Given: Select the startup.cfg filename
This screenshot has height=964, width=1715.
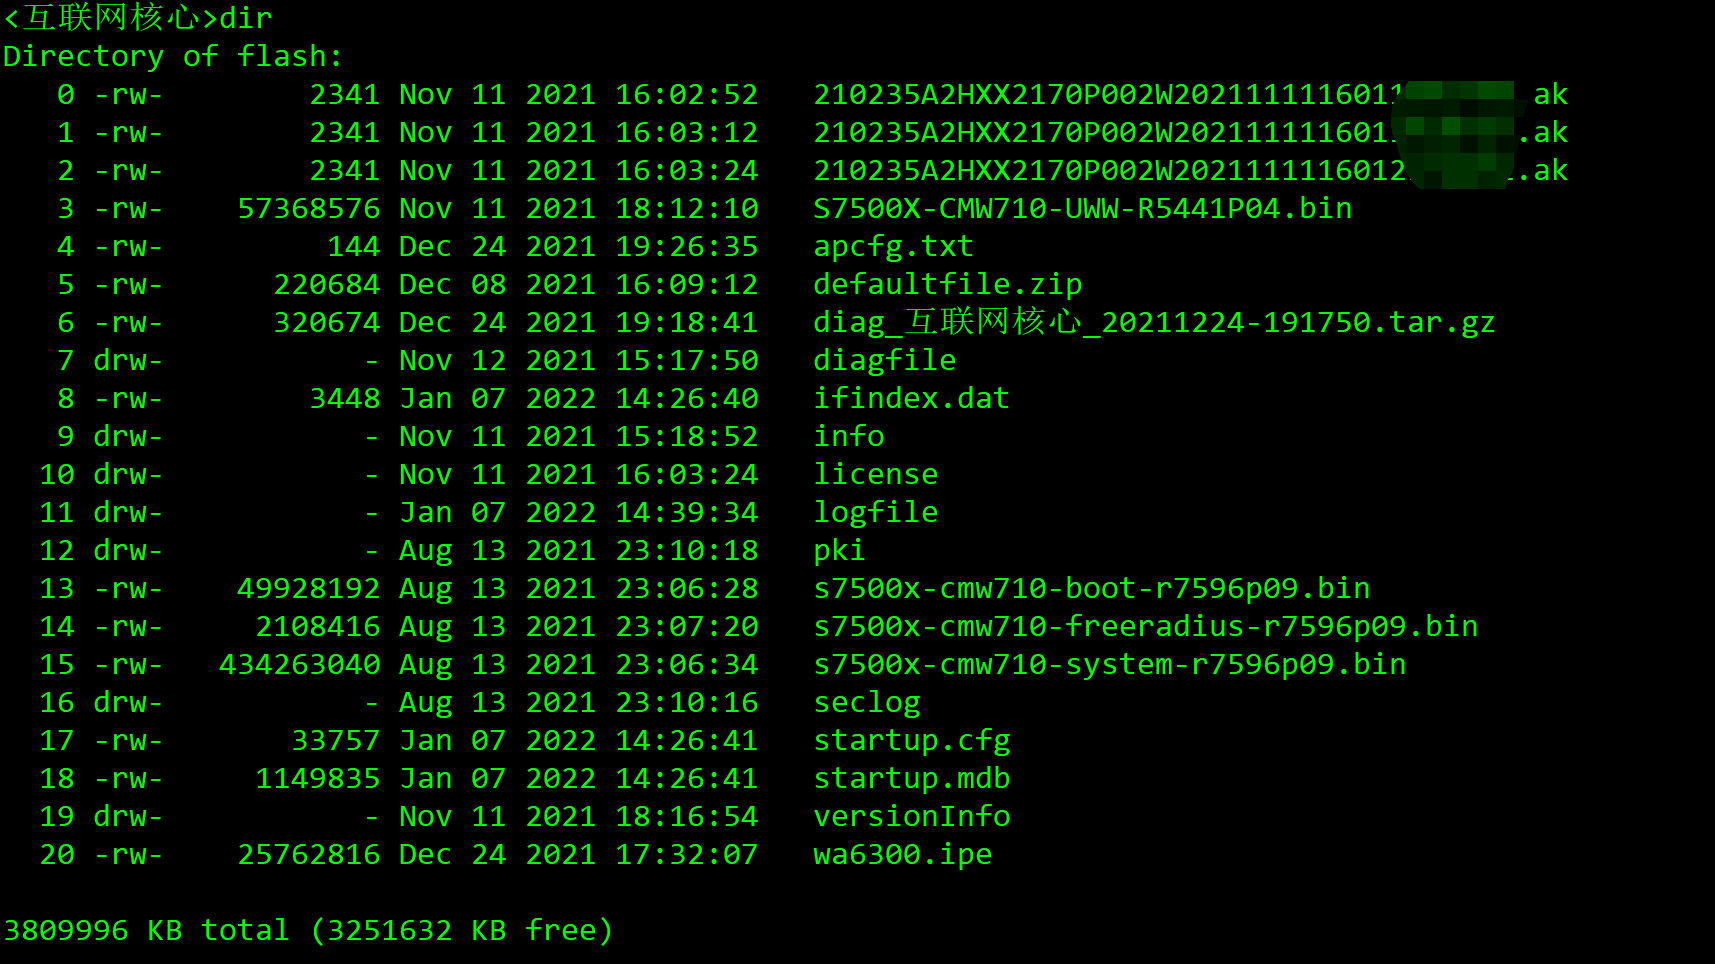Looking at the screenshot, I should click(911, 740).
